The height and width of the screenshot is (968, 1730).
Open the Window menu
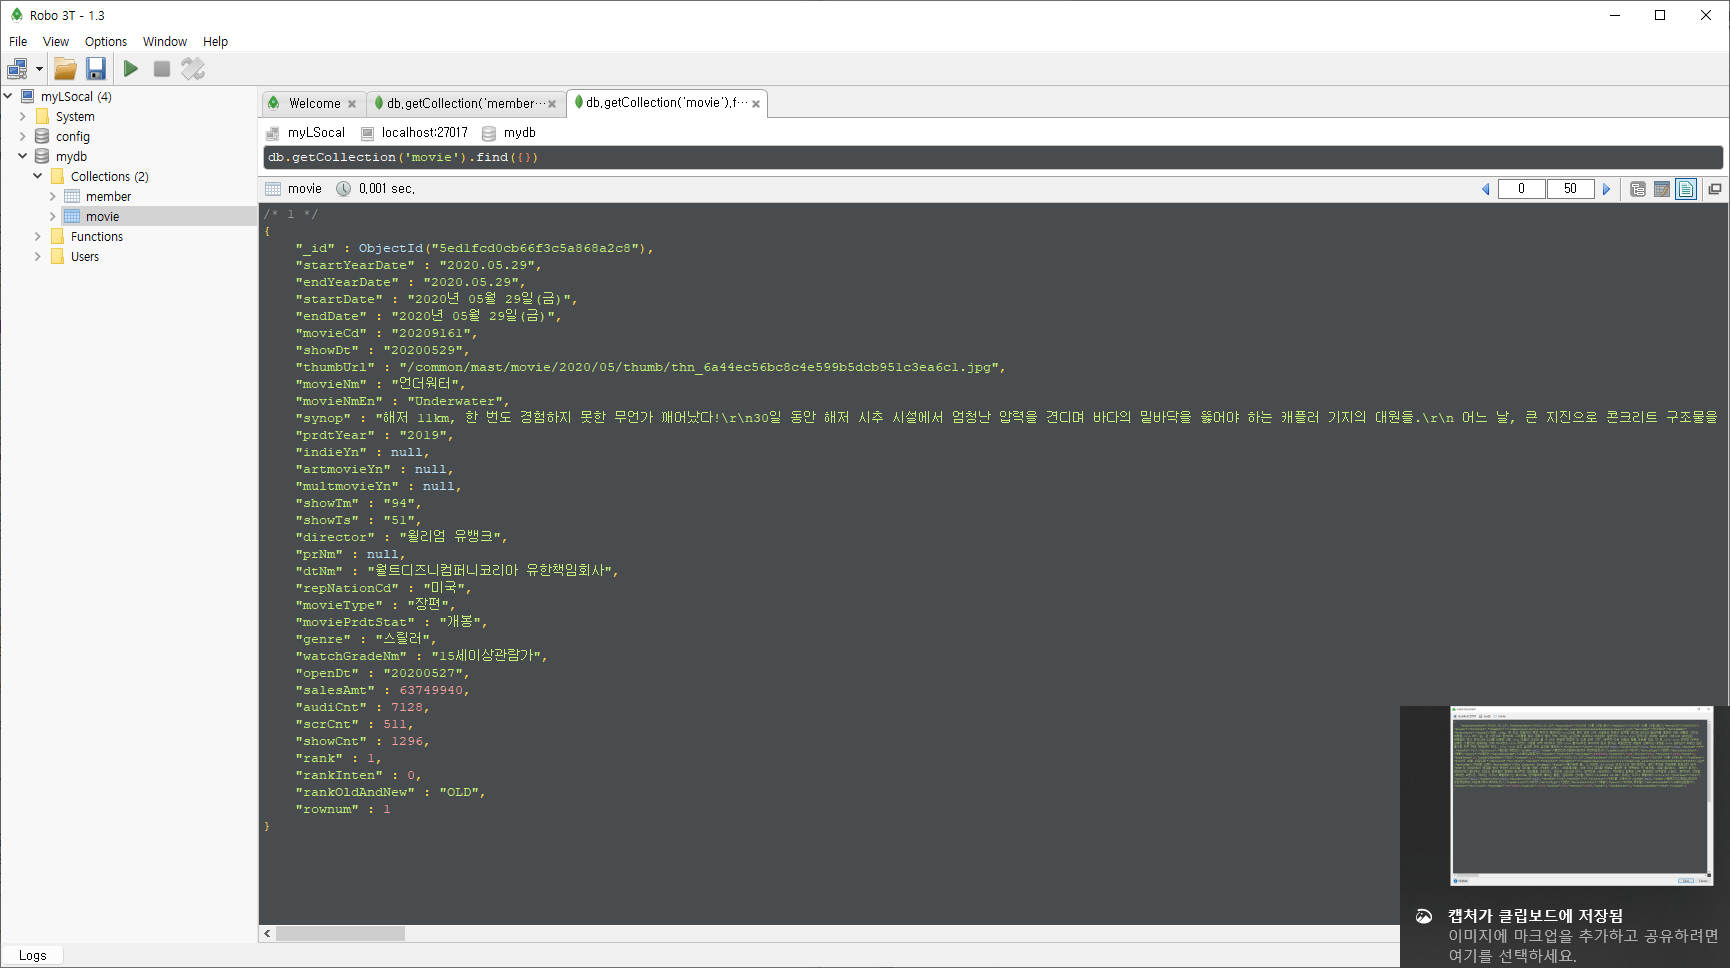(165, 42)
